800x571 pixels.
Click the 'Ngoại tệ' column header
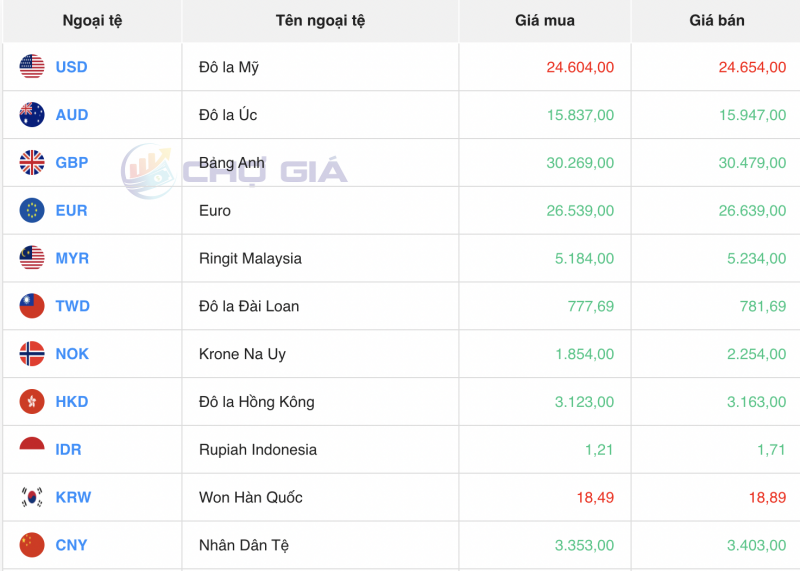pos(92,20)
